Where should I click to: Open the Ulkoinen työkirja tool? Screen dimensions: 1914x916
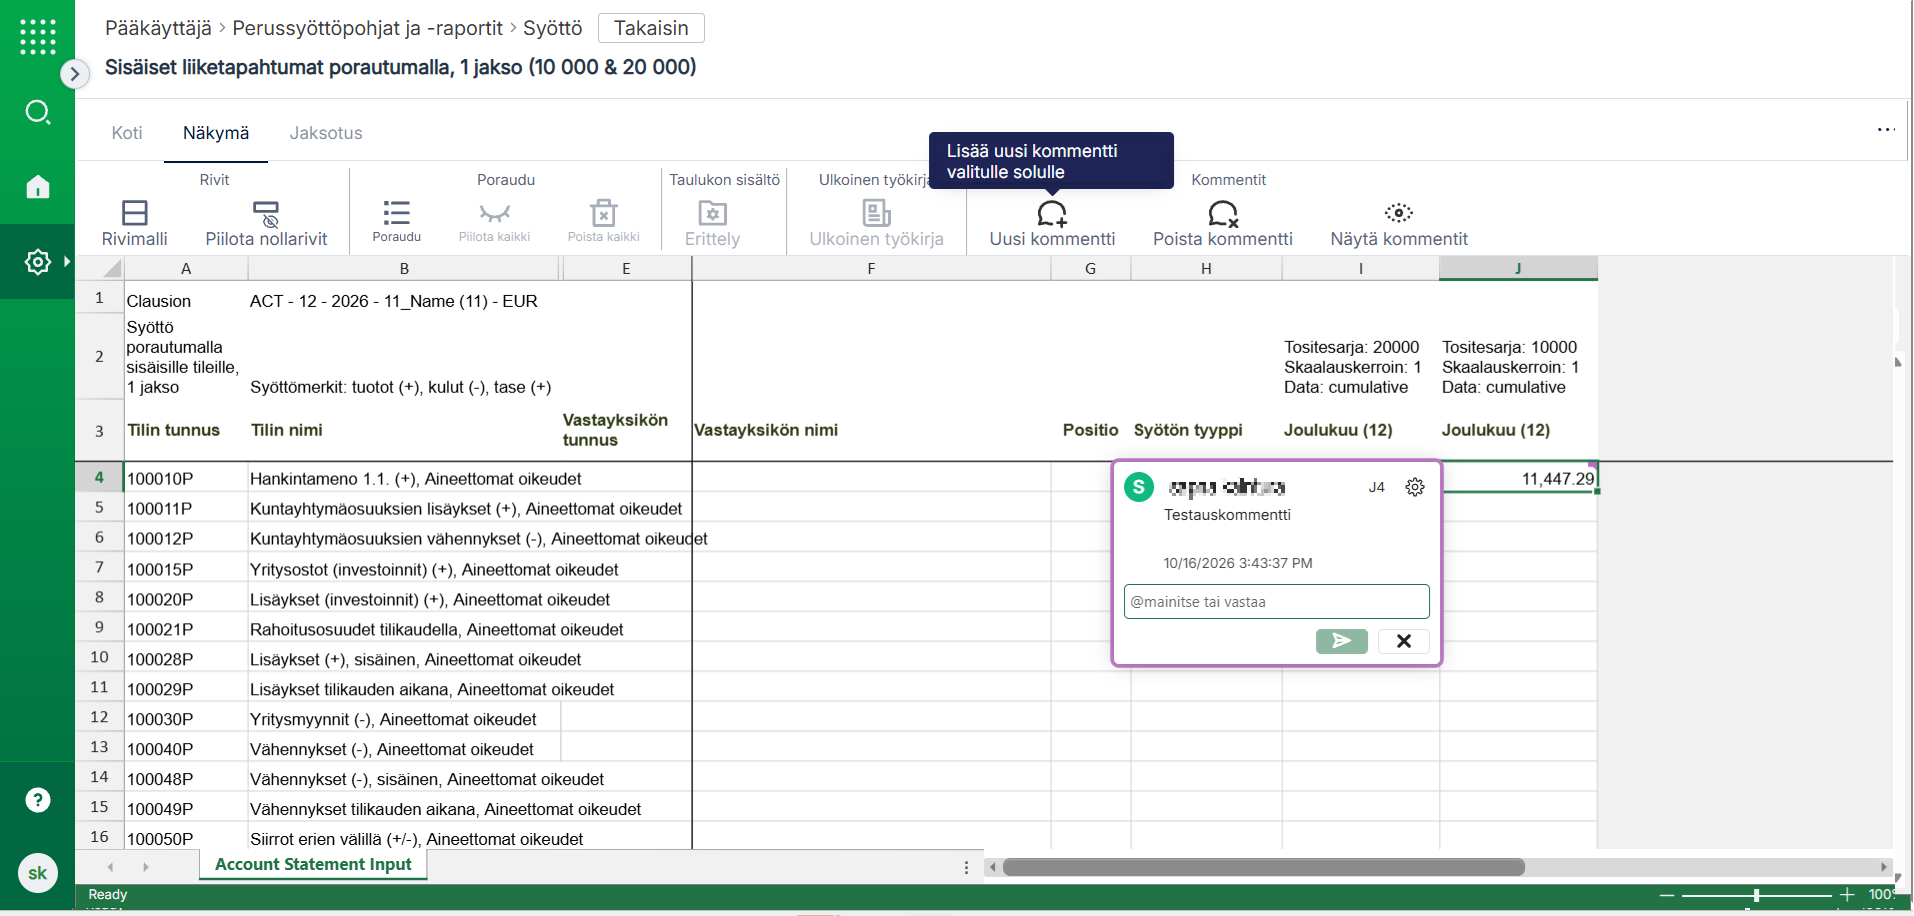[876, 223]
